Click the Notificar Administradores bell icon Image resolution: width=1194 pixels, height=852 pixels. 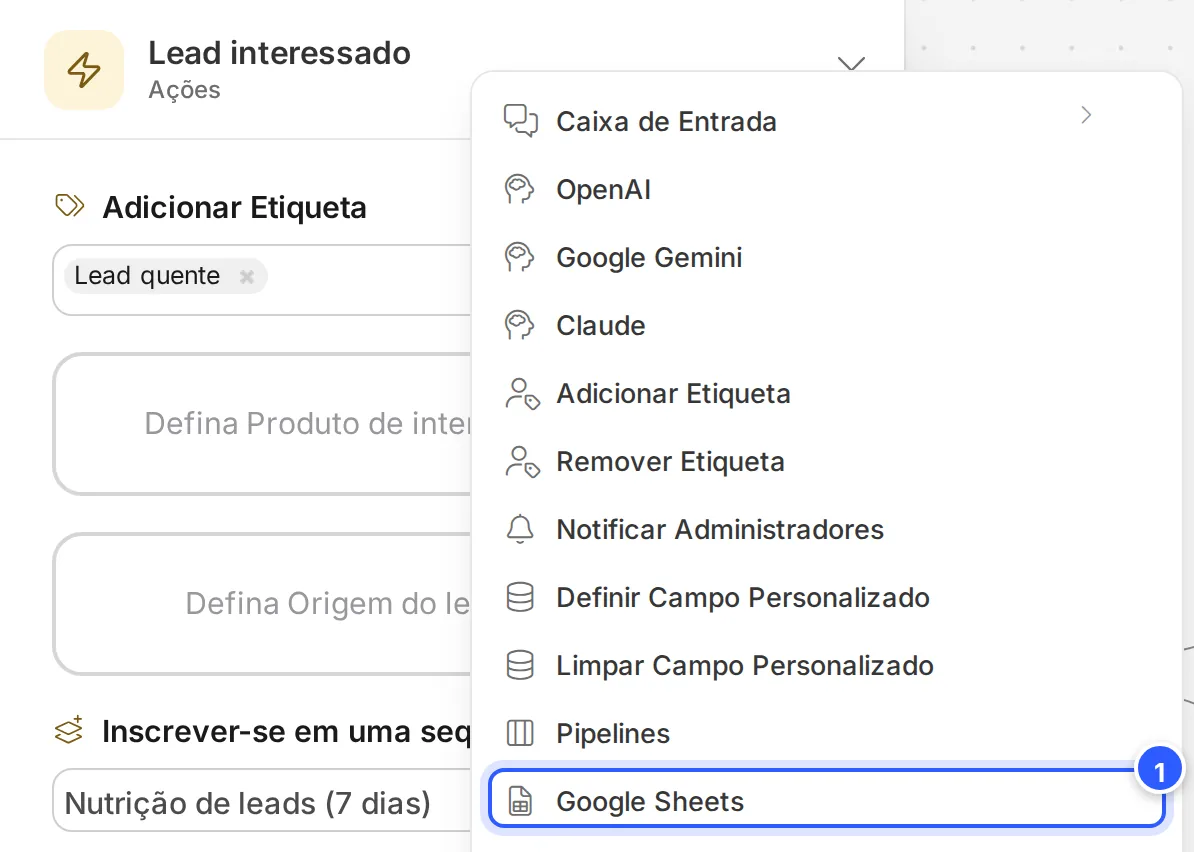pos(520,529)
